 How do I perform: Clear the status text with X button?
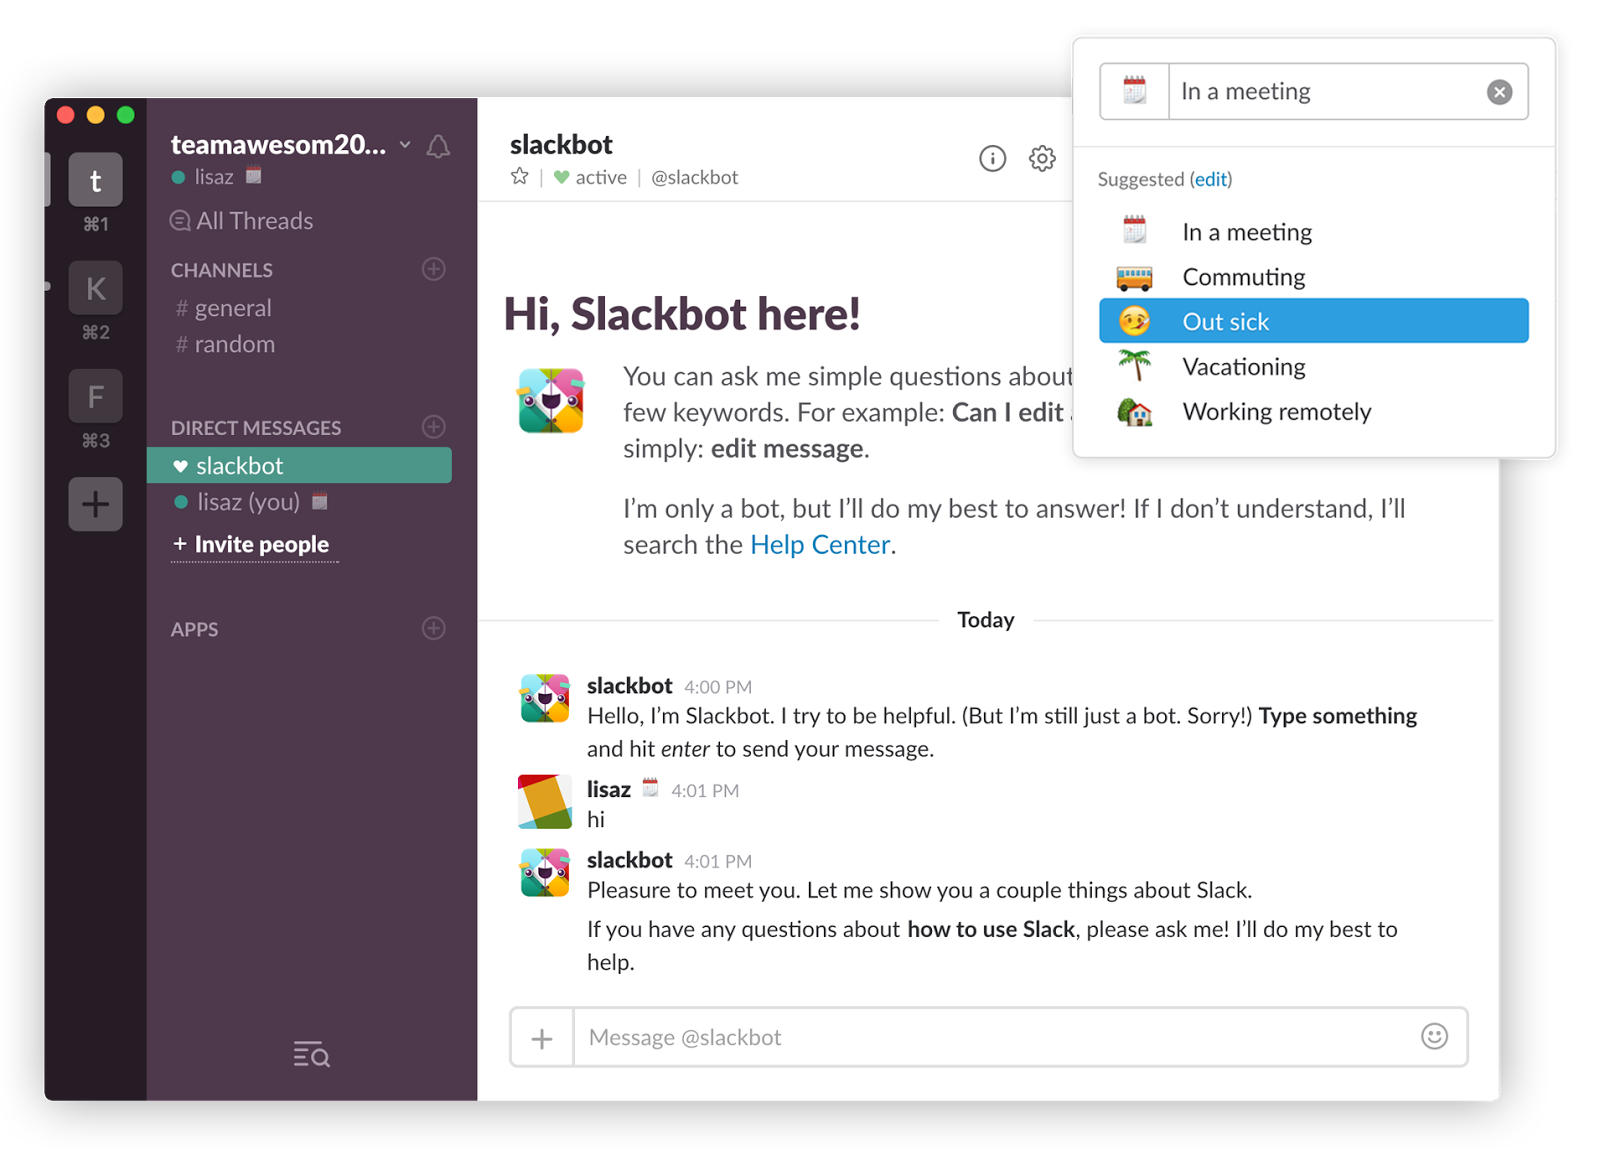point(1499,92)
